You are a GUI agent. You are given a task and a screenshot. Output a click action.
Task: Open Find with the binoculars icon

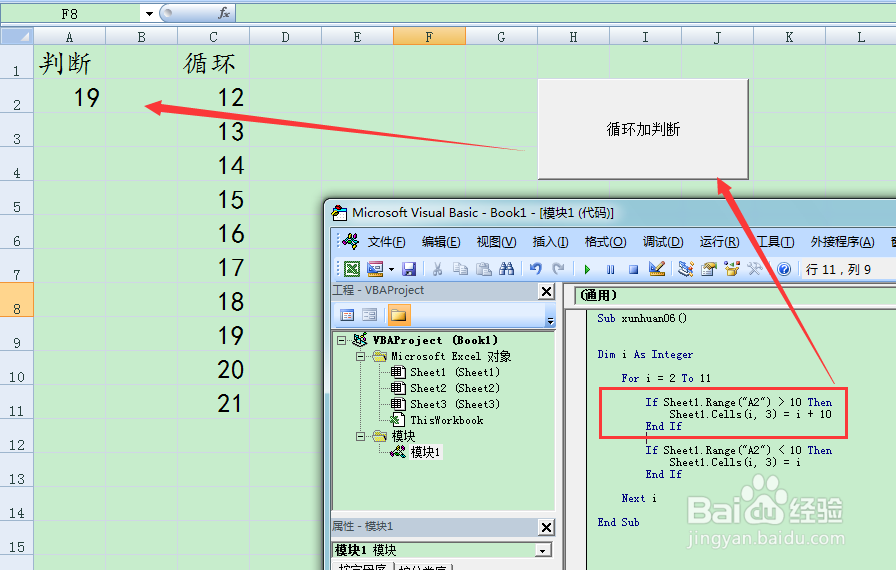506,268
